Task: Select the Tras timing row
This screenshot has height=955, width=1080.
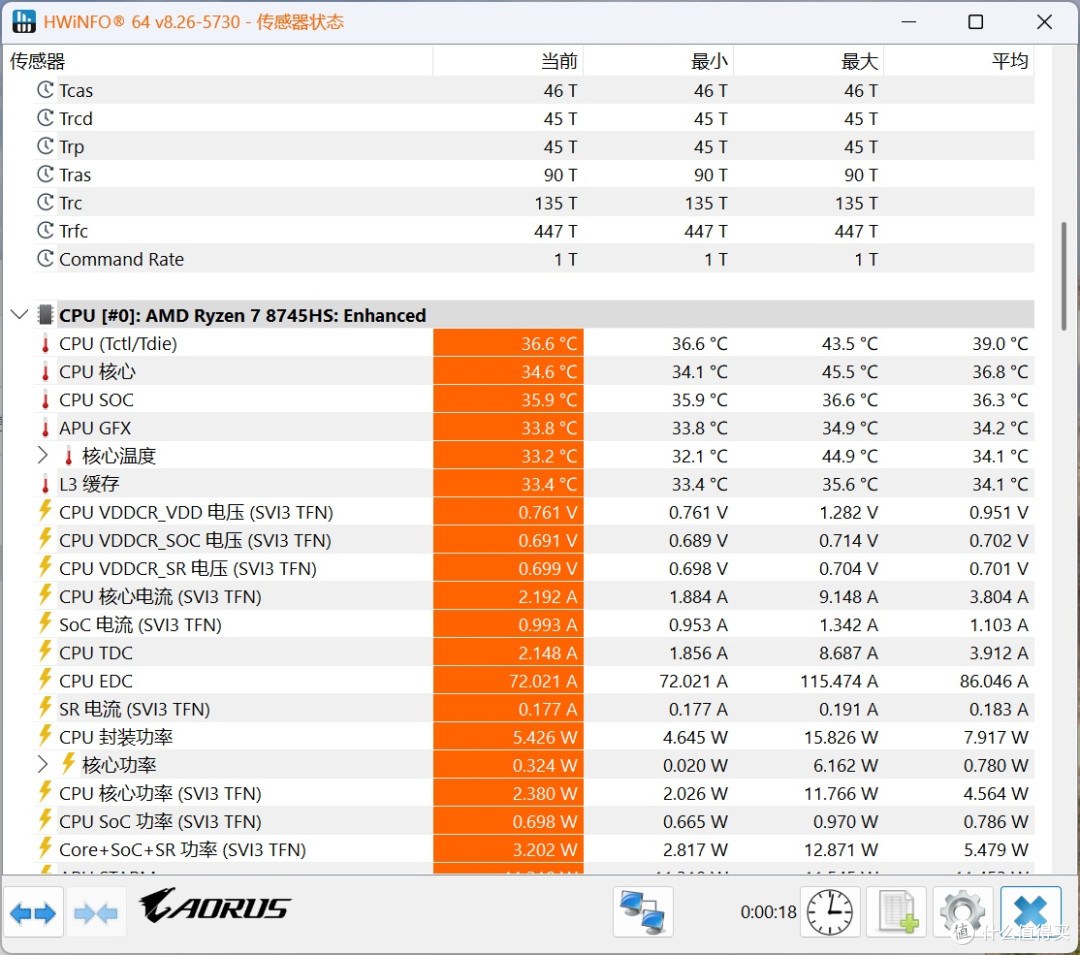Action: coord(534,175)
